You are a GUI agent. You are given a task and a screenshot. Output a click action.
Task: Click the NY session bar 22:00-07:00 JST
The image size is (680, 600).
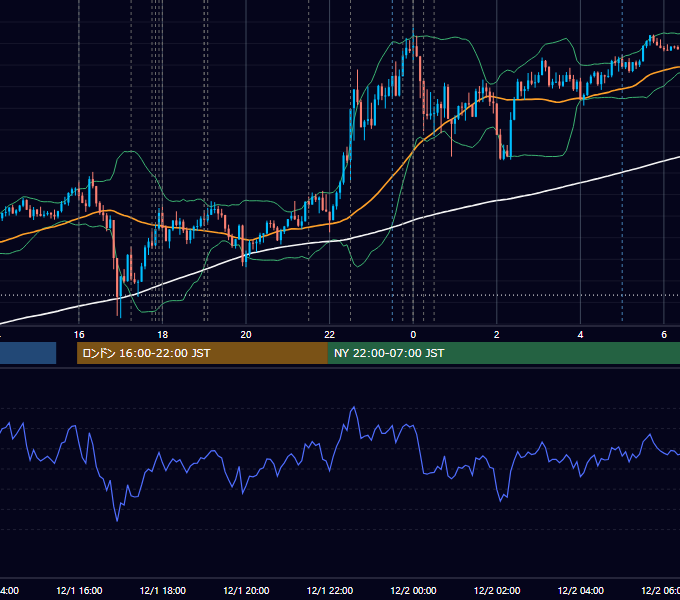(x=503, y=353)
